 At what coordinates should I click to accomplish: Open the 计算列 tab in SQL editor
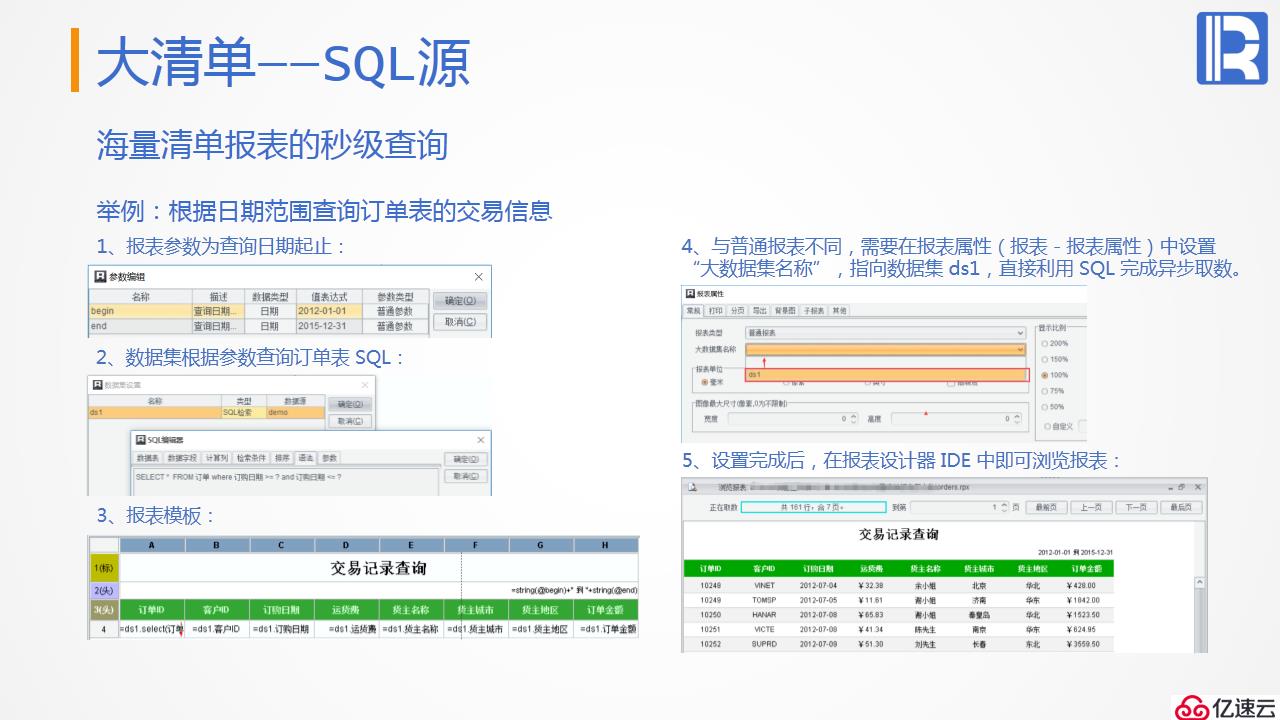(x=217, y=458)
